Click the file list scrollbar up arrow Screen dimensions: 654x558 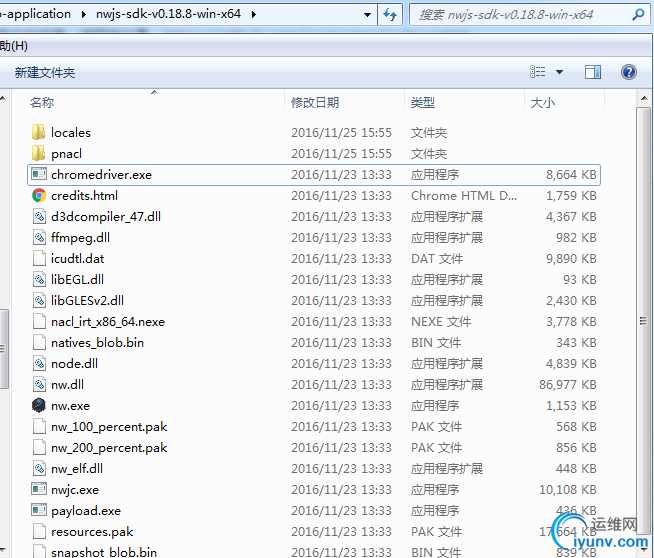(x=644, y=98)
